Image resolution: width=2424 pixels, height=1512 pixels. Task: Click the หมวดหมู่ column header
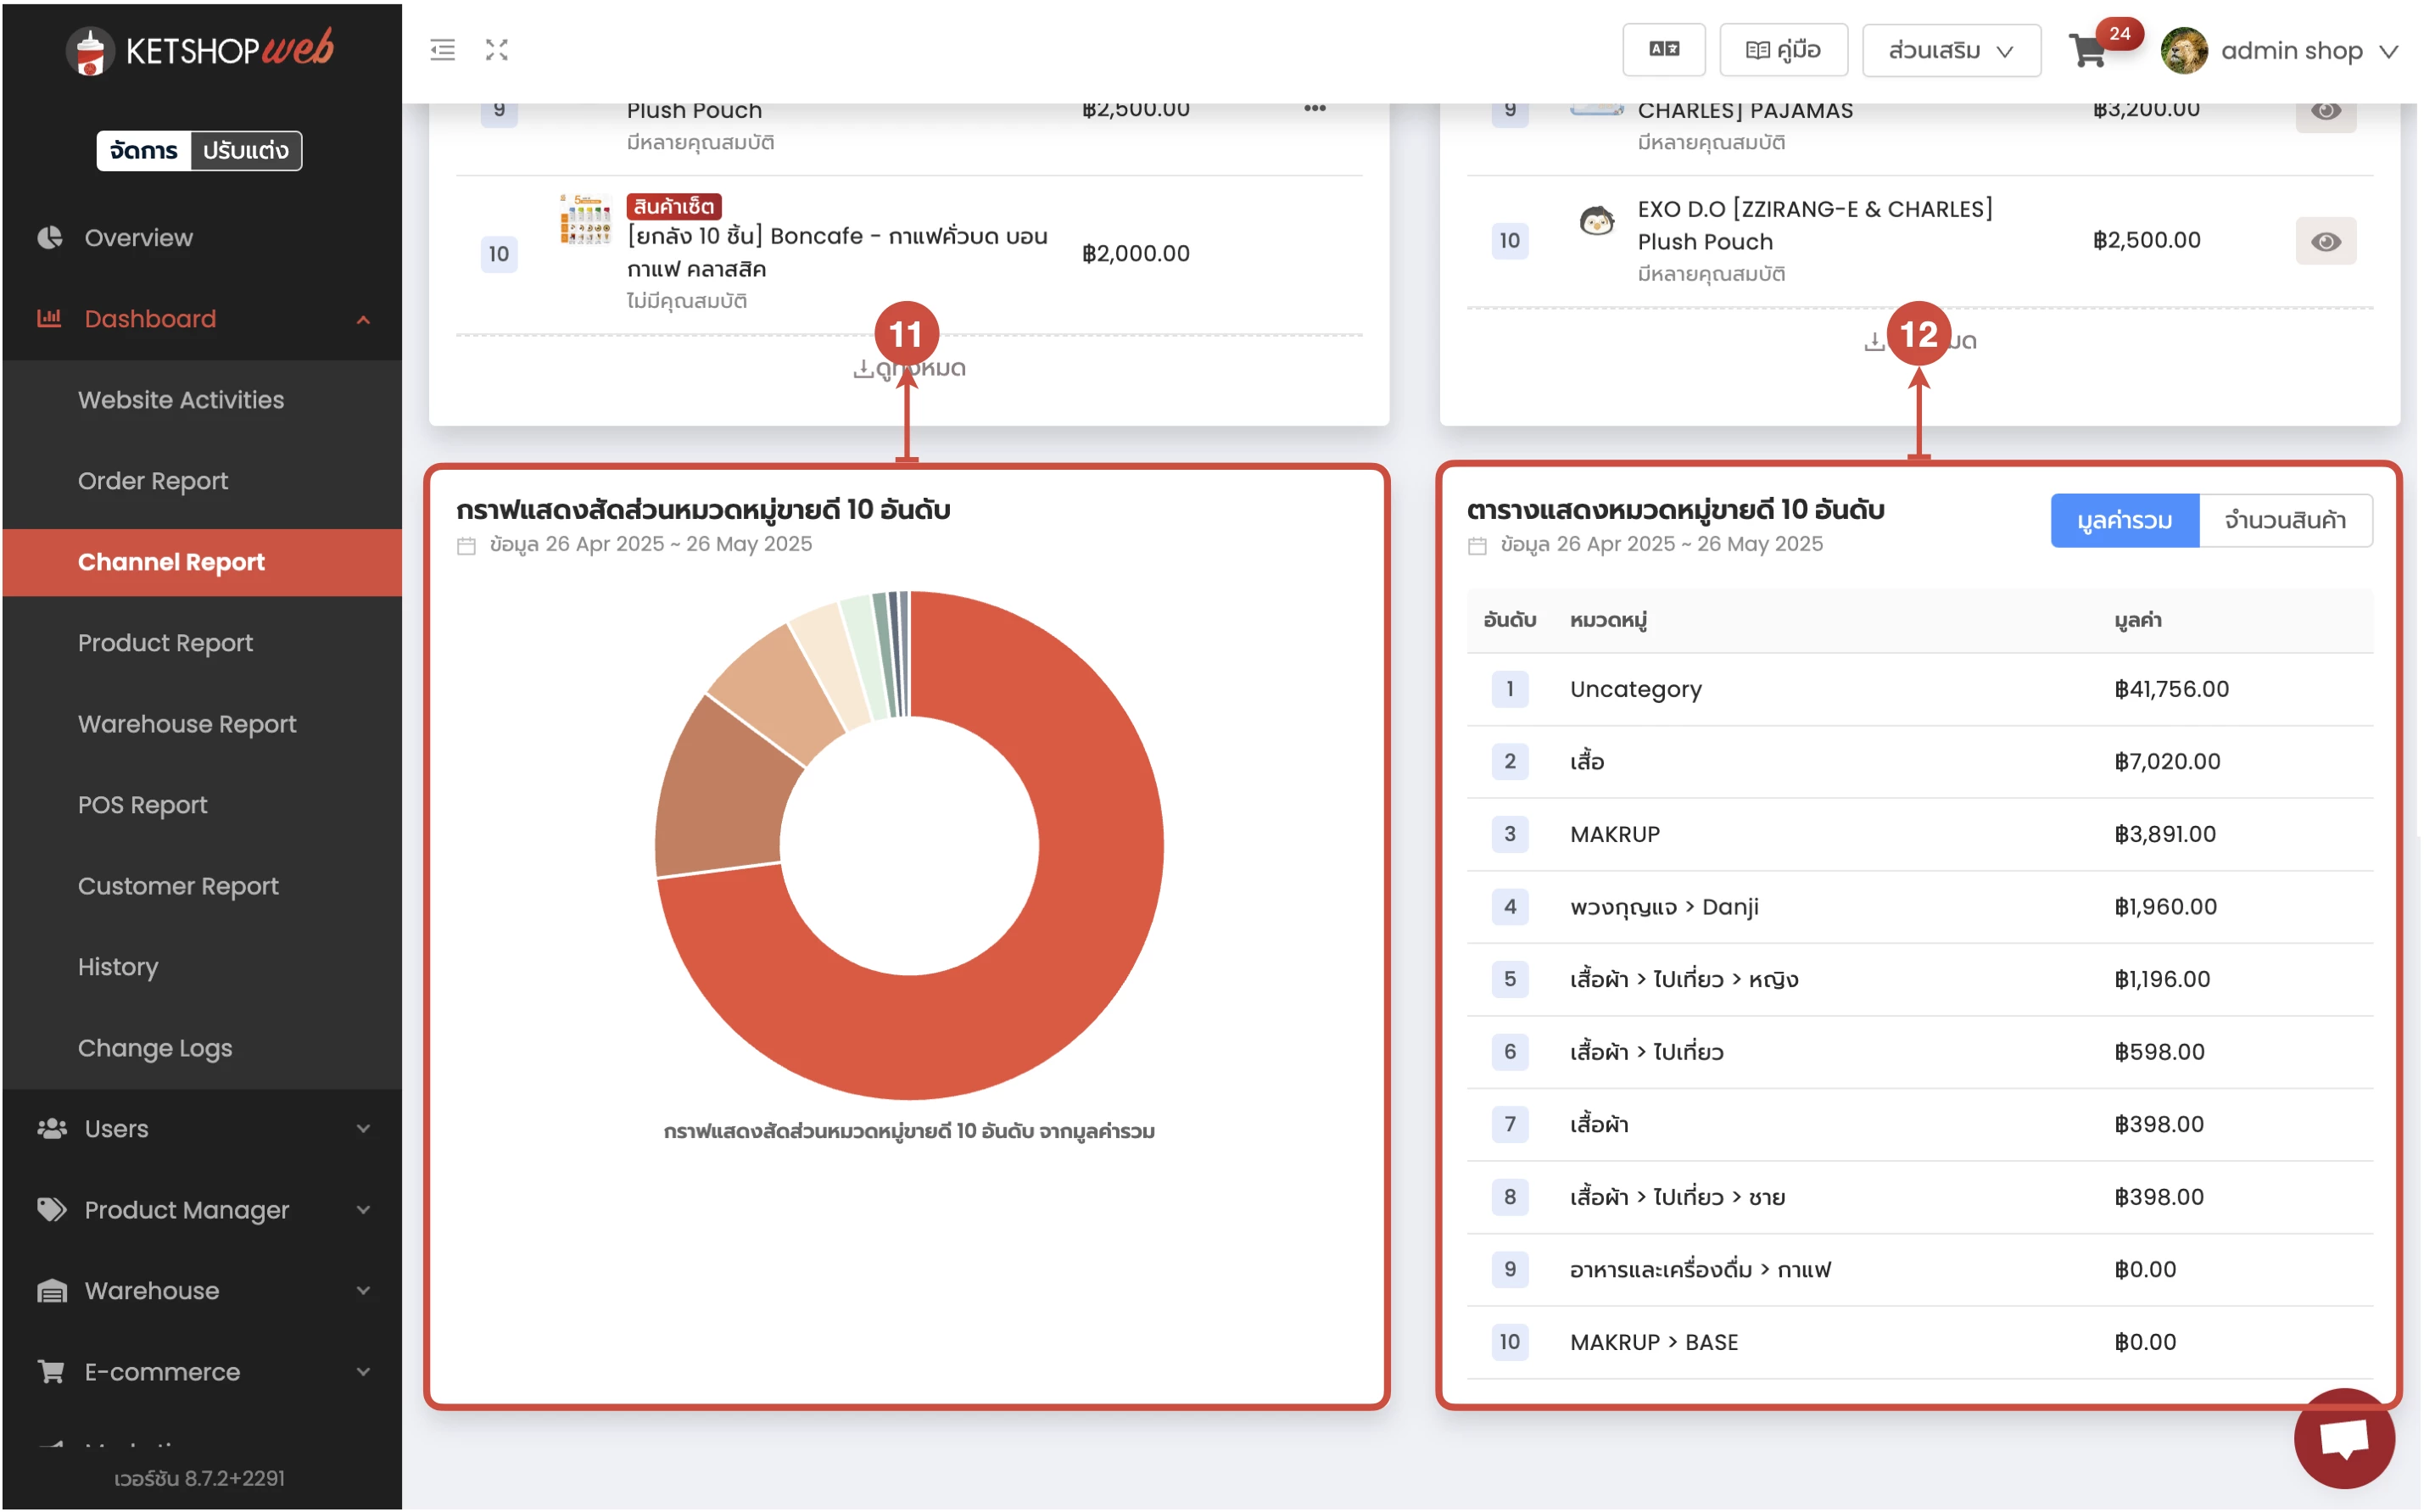1608,621
